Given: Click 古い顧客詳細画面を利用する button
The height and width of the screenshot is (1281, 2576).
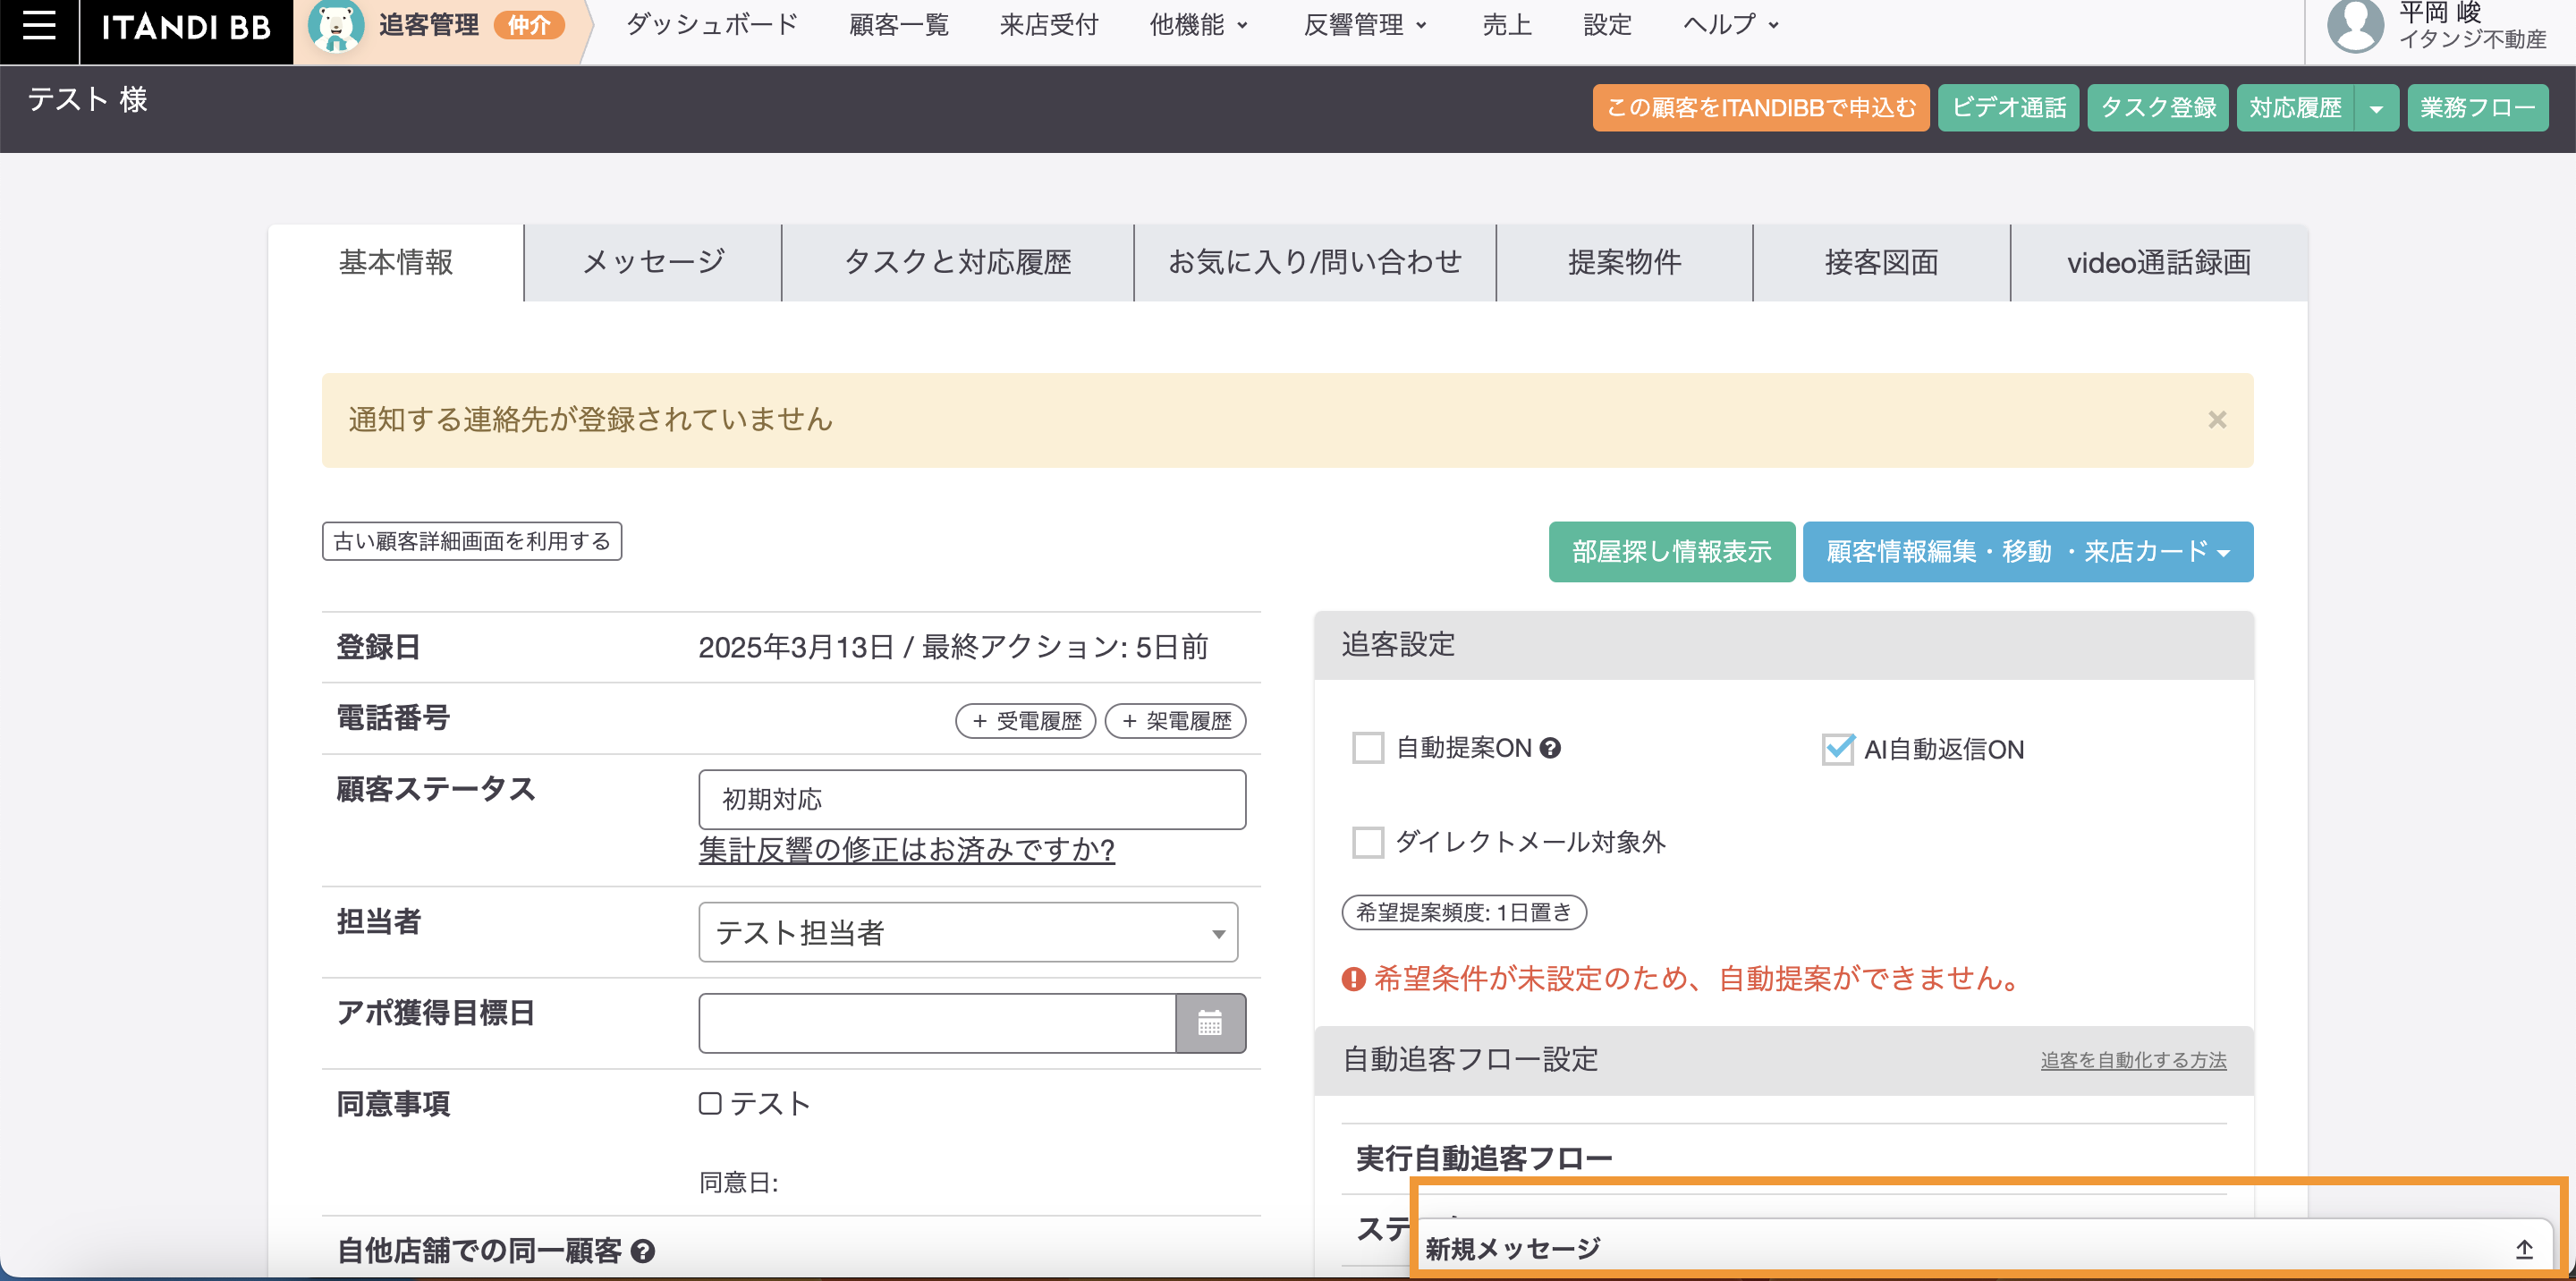Looking at the screenshot, I should [x=472, y=541].
